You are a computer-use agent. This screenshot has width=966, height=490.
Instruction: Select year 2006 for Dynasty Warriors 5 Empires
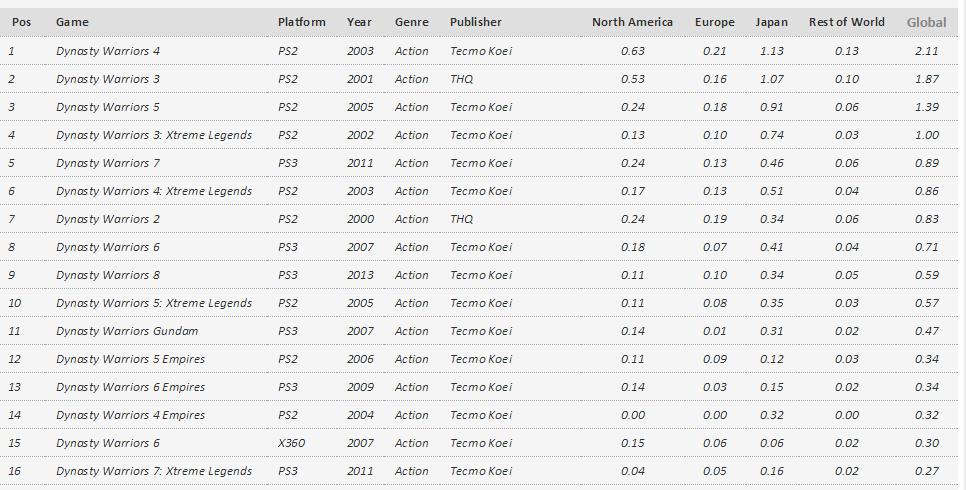pyautogui.click(x=360, y=359)
